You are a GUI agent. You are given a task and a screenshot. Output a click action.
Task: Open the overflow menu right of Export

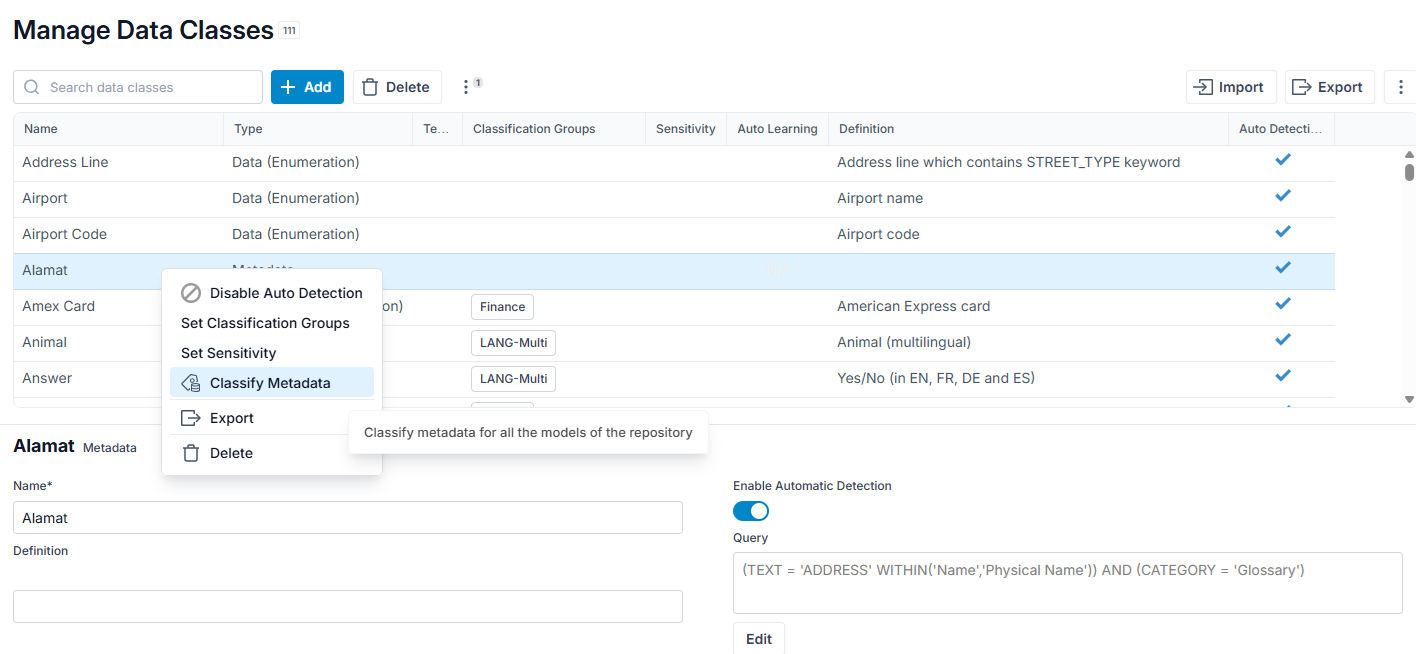pyautogui.click(x=1400, y=87)
